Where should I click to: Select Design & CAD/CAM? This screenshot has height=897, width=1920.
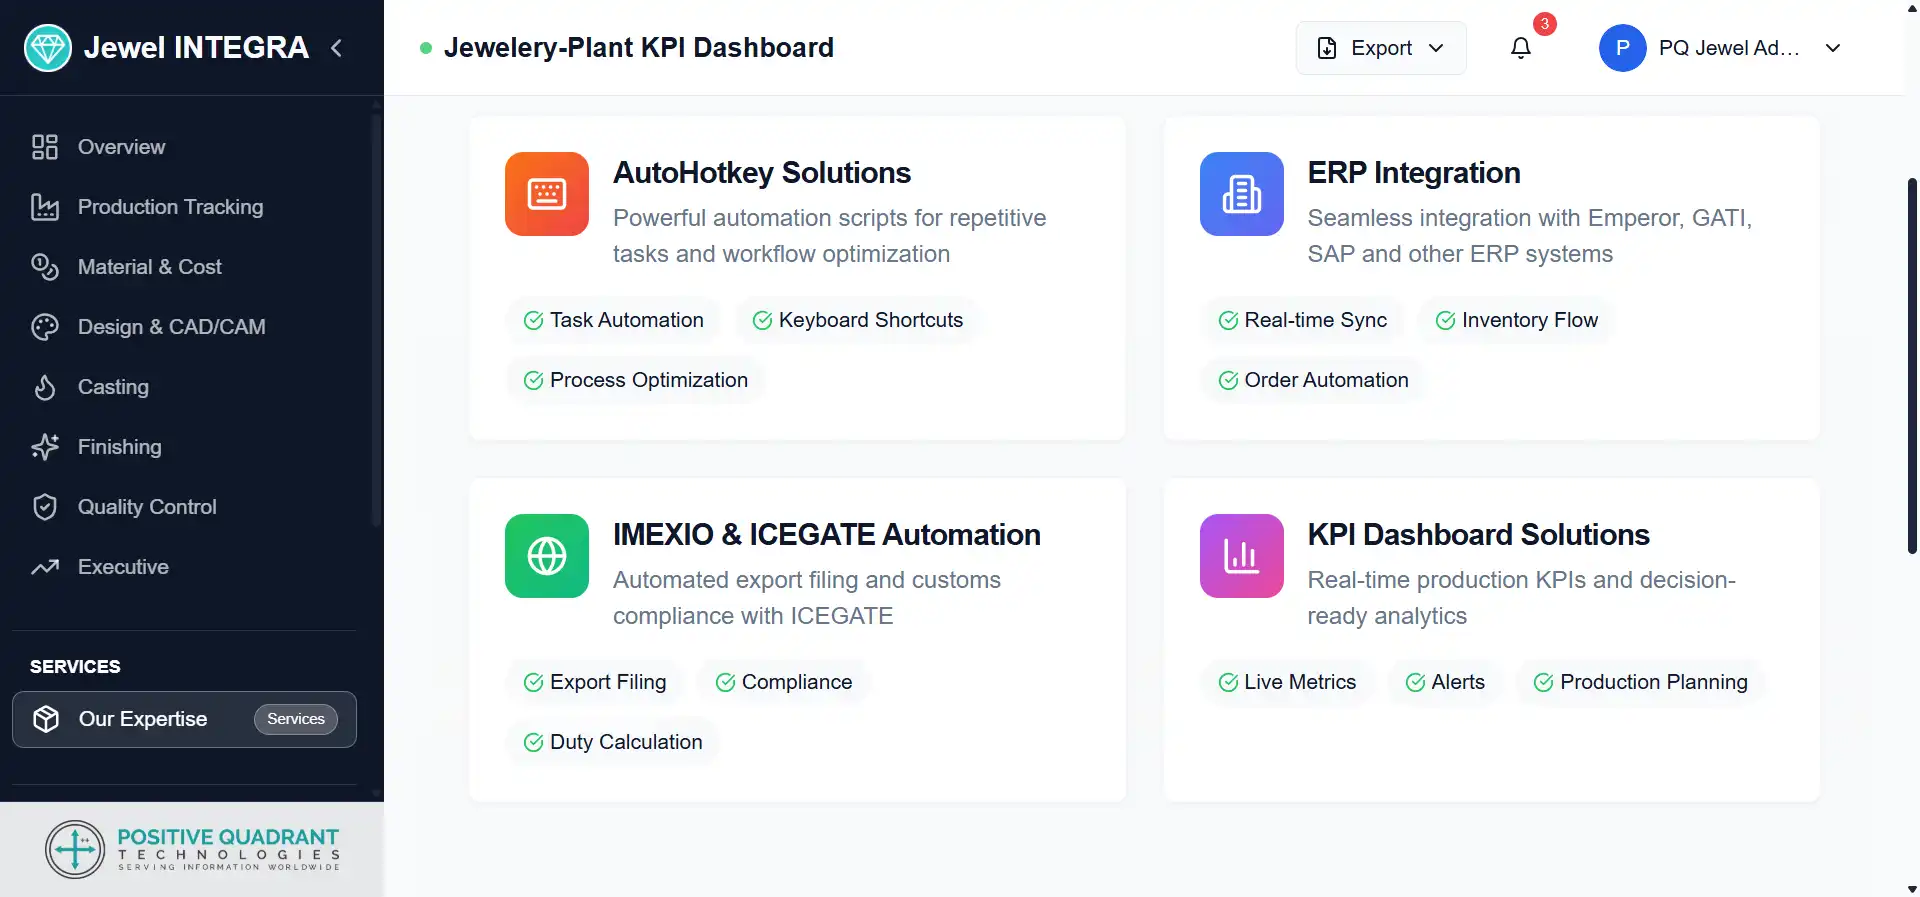pyautogui.click(x=184, y=327)
